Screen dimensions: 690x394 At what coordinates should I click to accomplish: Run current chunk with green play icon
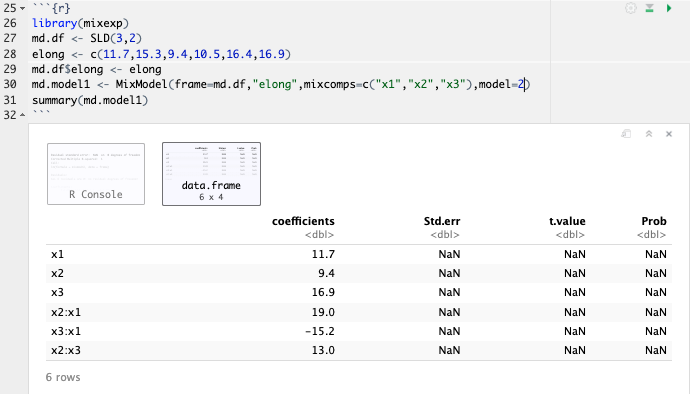click(x=669, y=8)
